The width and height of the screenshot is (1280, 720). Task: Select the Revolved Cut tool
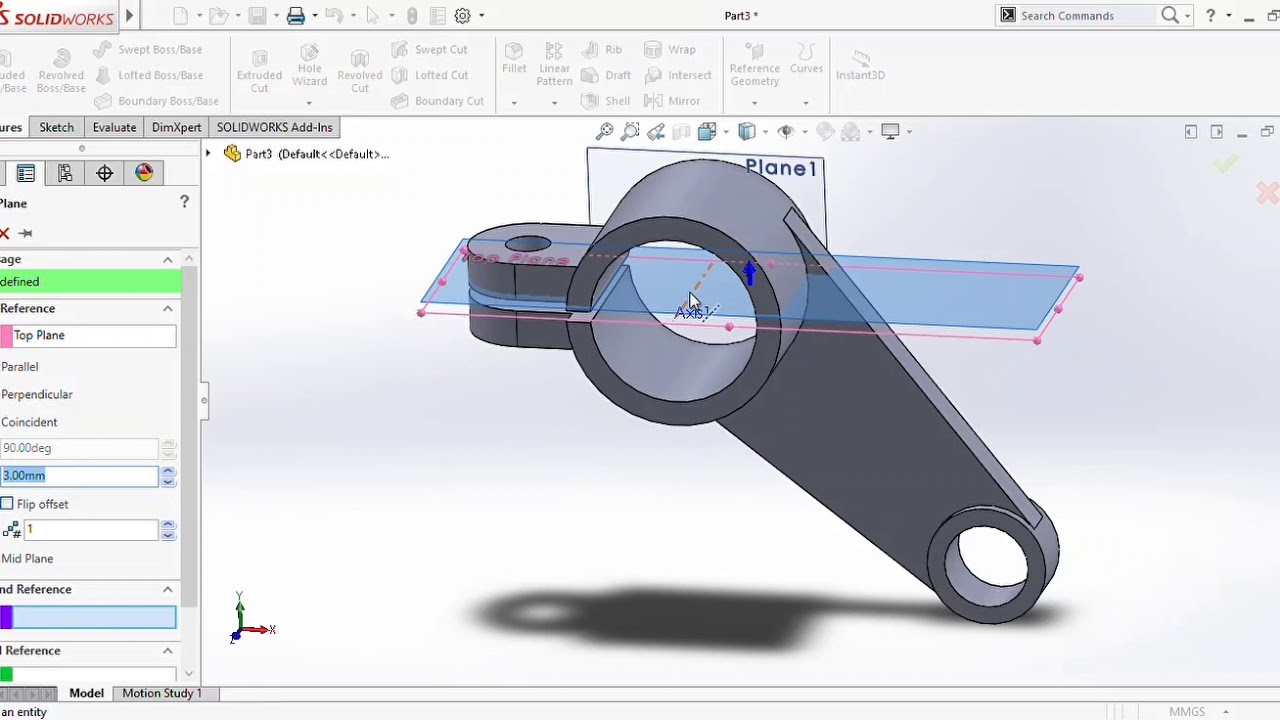click(x=360, y=70)
